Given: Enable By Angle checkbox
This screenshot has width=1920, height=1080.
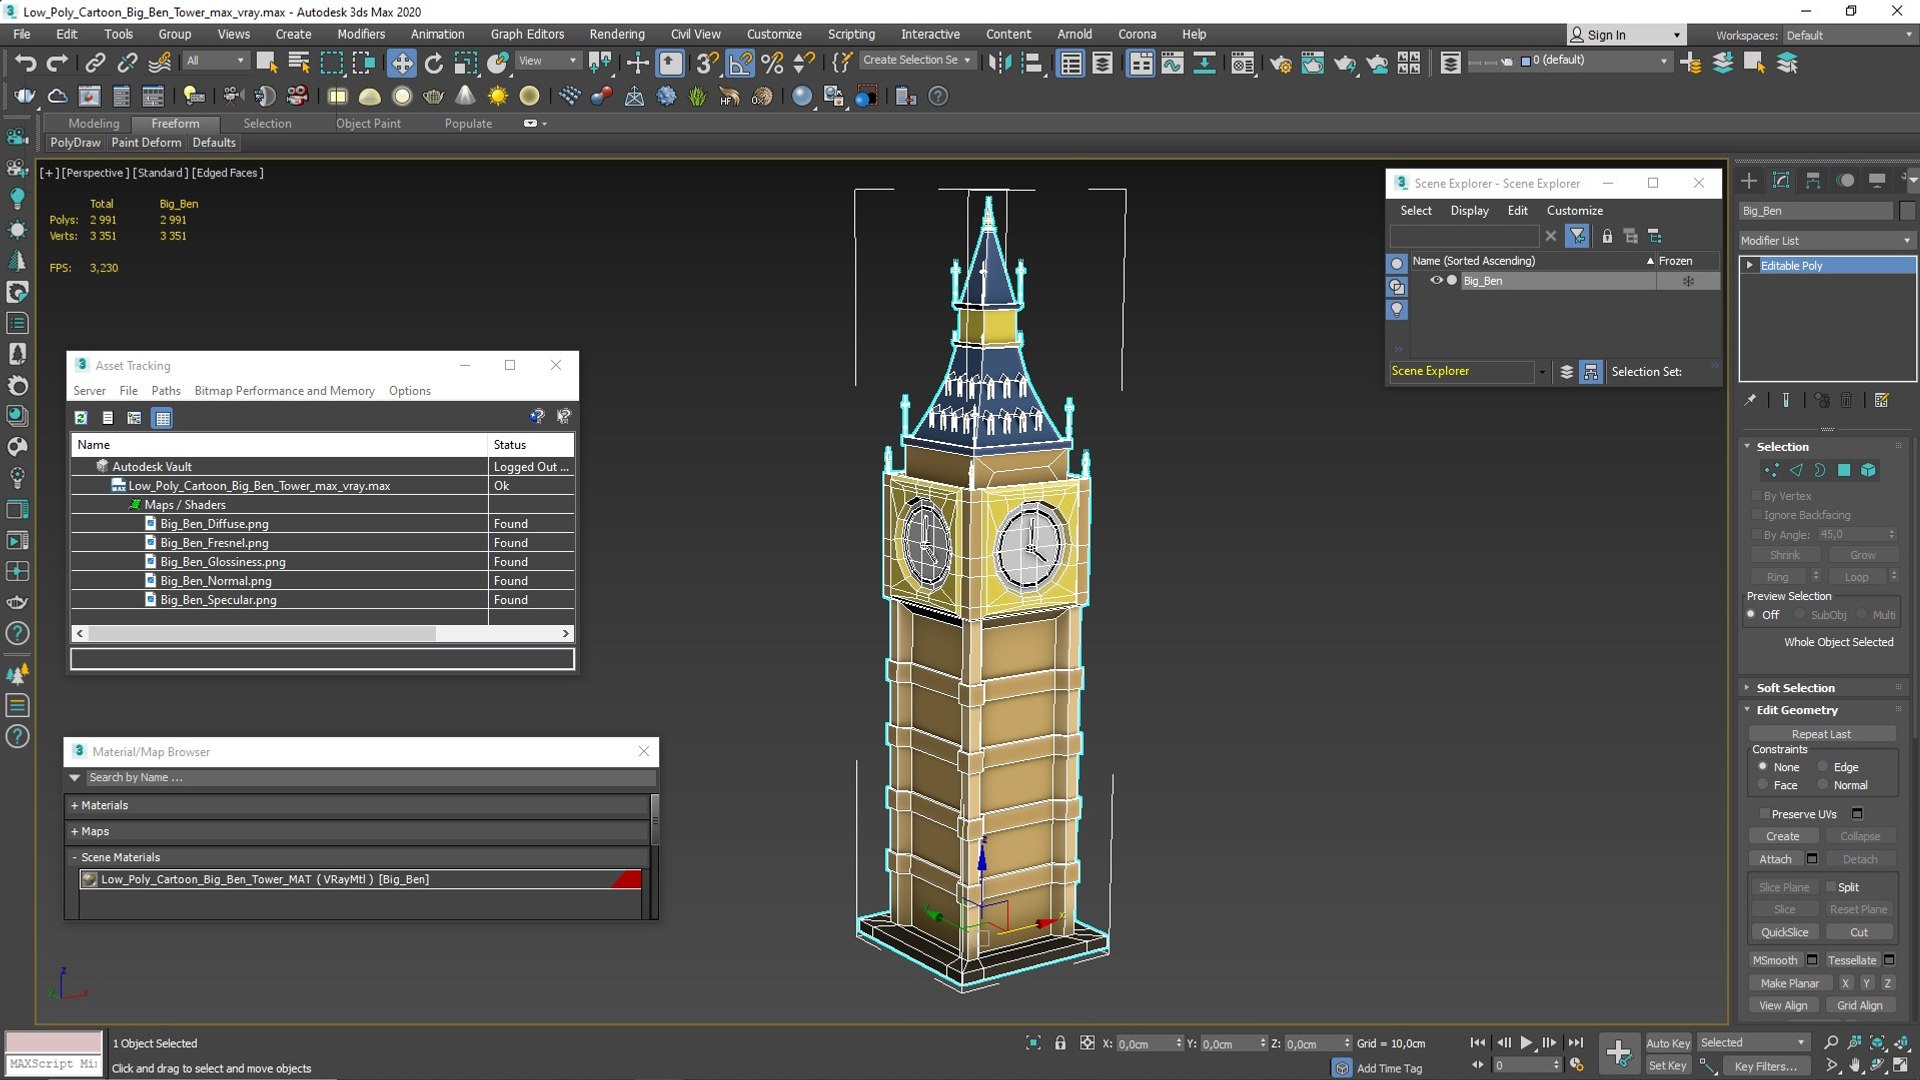Looking at the screenshot, I should pyautogui.click(x=1757, y=535).
